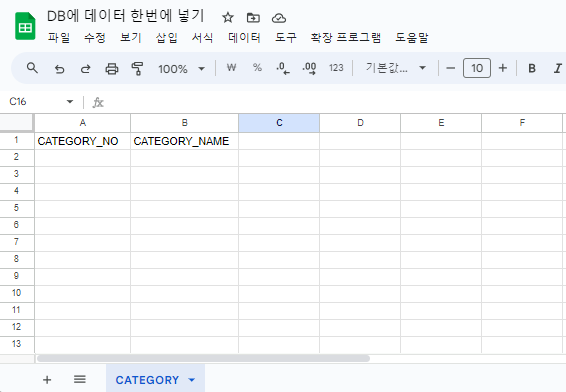Apply currency format with the won icon
566x392 pixels.
231,67
